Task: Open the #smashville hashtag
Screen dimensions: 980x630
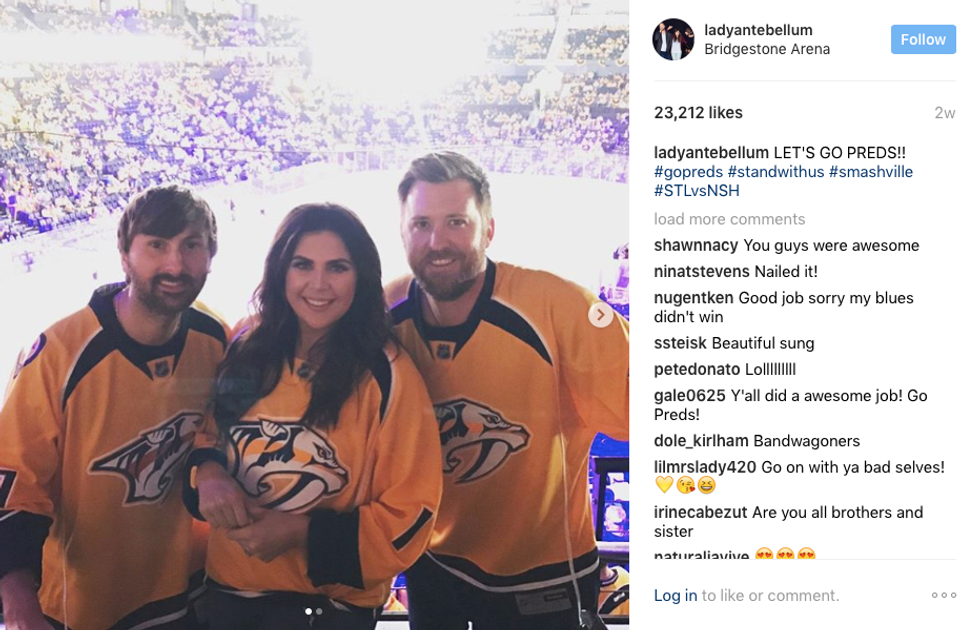Action: 871,172
